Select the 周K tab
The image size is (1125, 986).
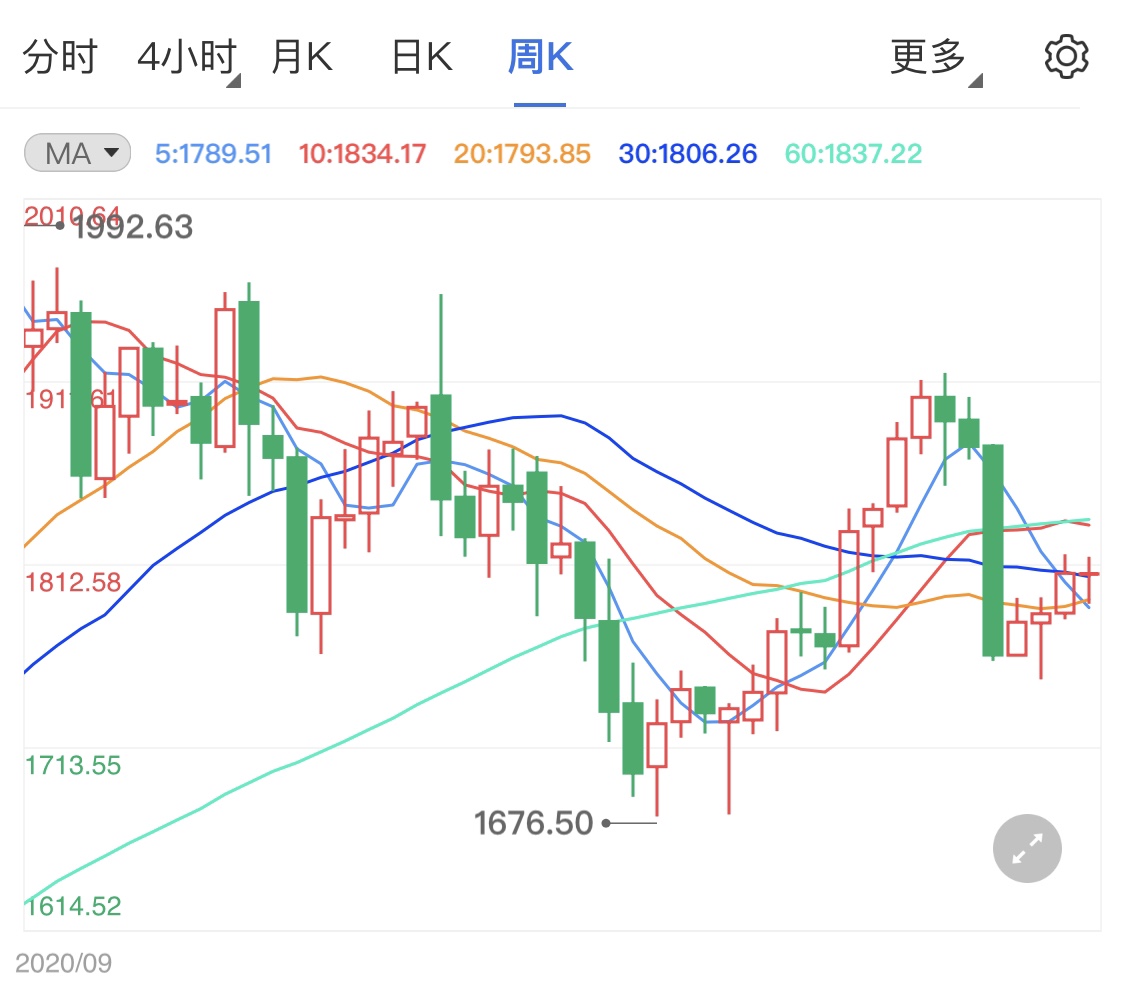point(540,57)
